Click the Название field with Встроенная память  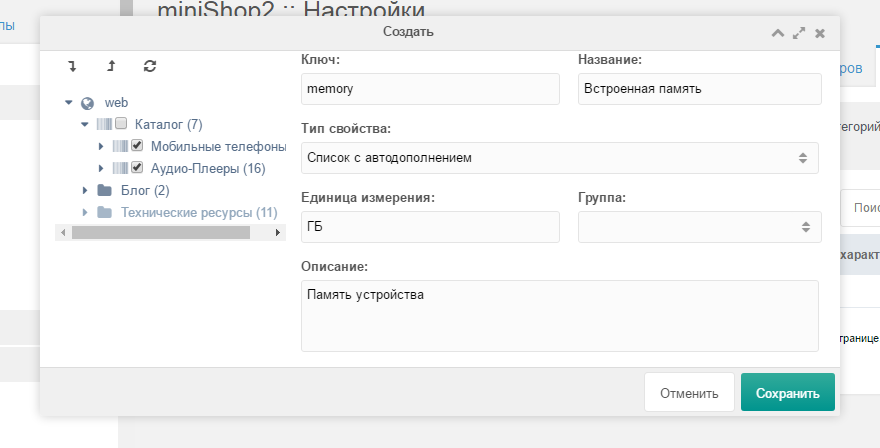(x=699, y=89)
